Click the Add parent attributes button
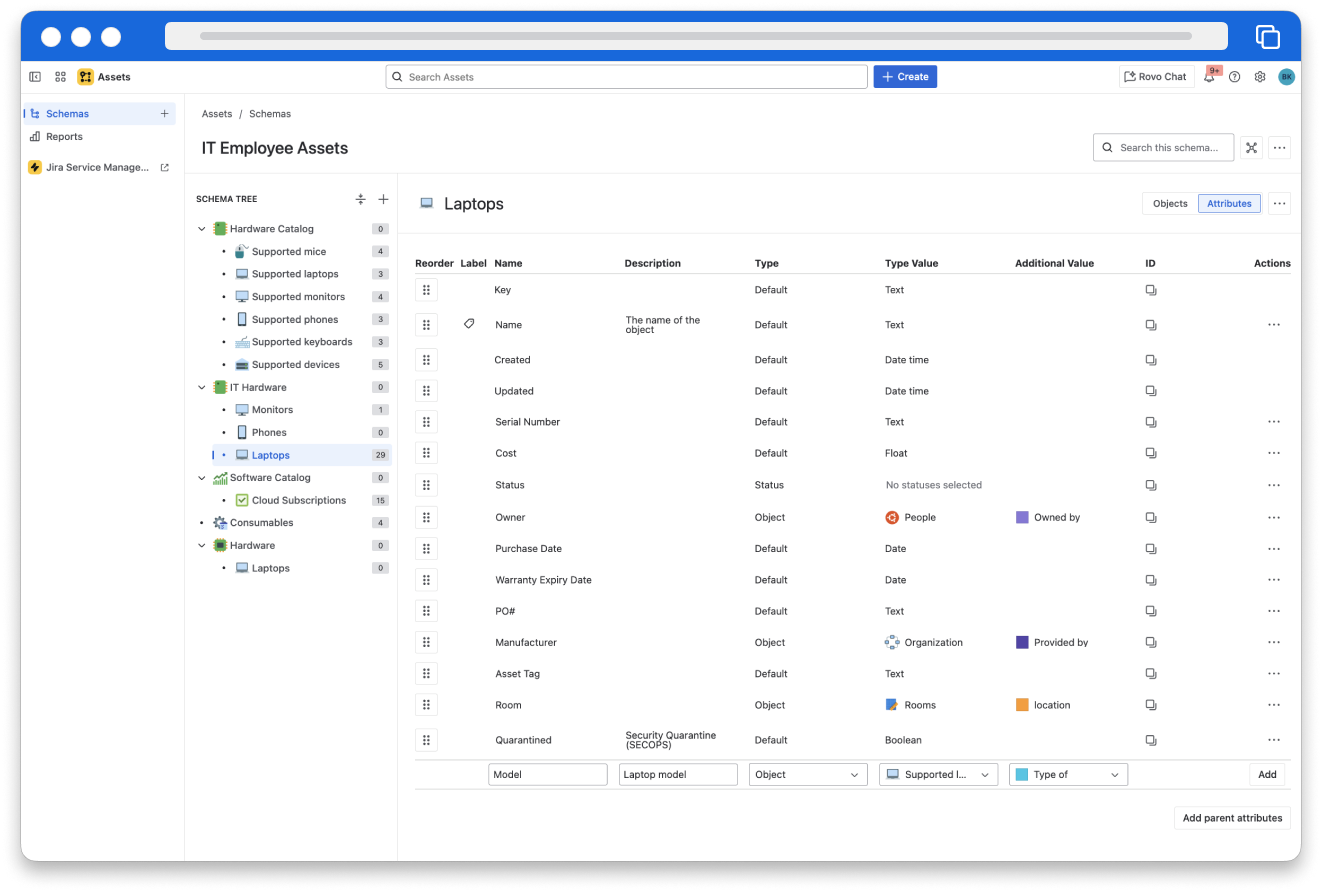1322x892 pixels. pyautogui.click(x=1232, y=818)
